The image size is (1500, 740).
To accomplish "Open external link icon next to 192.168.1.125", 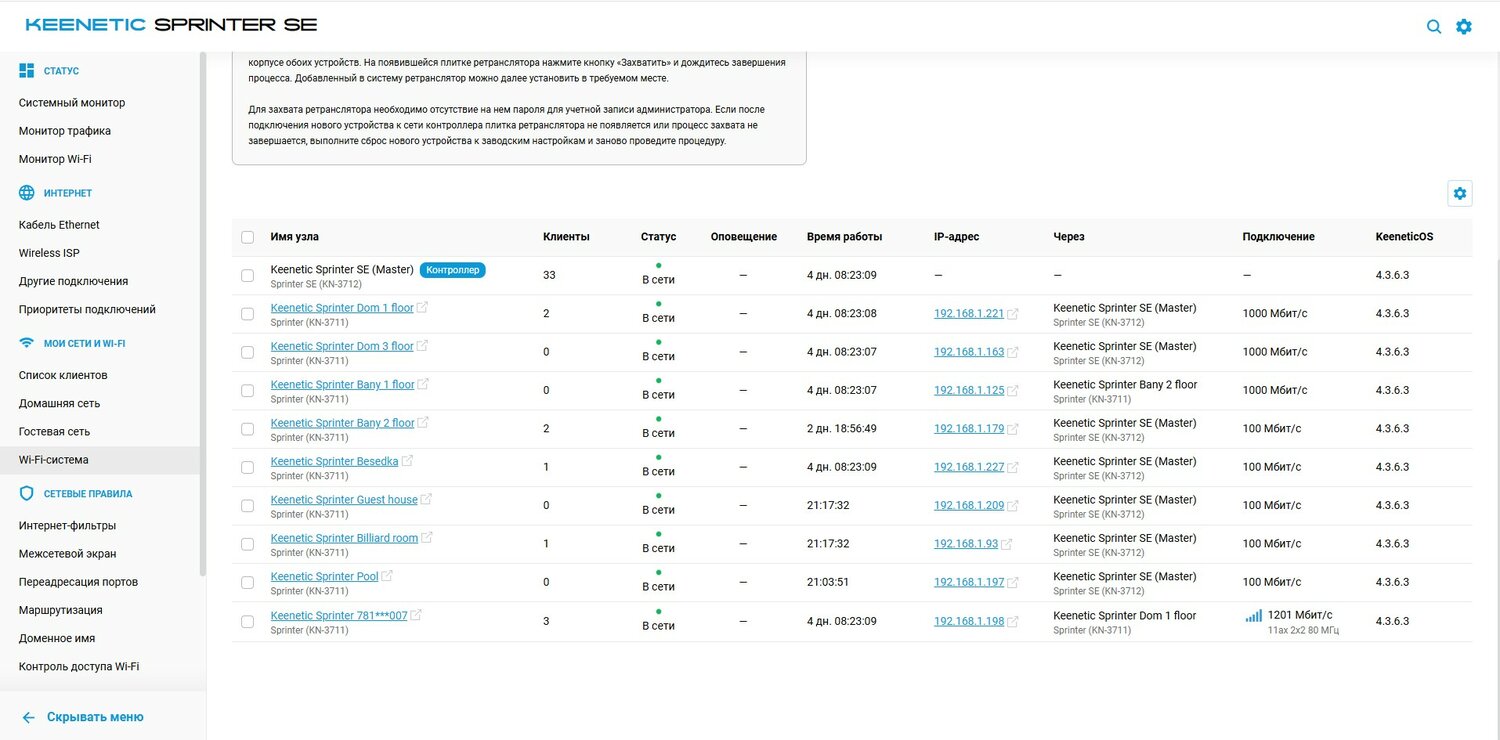I will (x=1013, y=390).
